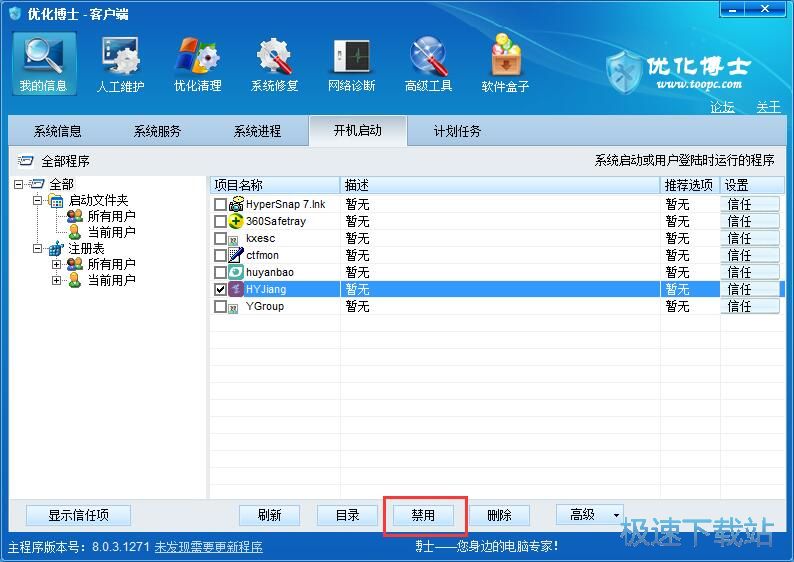
Task: Collapse the 启动文件夹 tree node
Action: pos(37,200)
